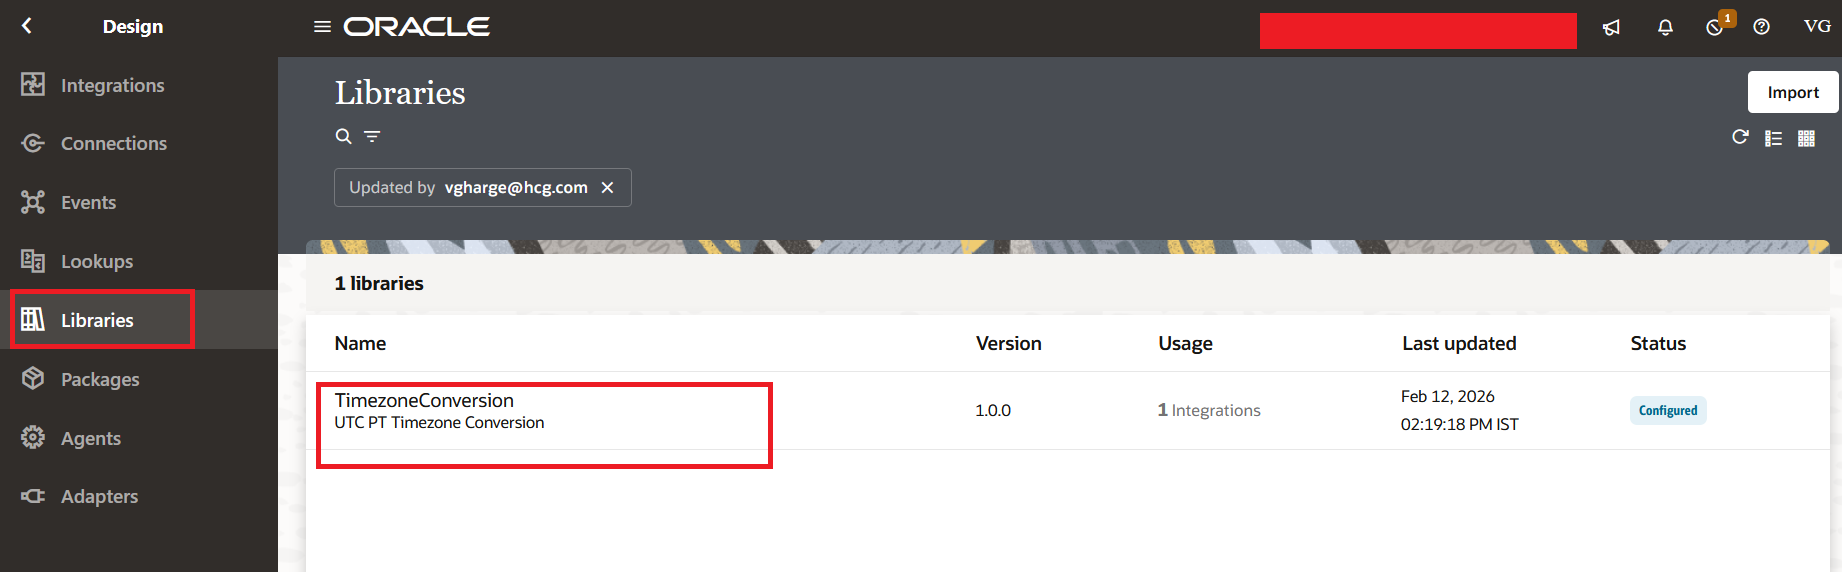Click the Agents gear icon
Image resolution: width=1842 pixels, height=572 pixels.
(x=33, y=438)
